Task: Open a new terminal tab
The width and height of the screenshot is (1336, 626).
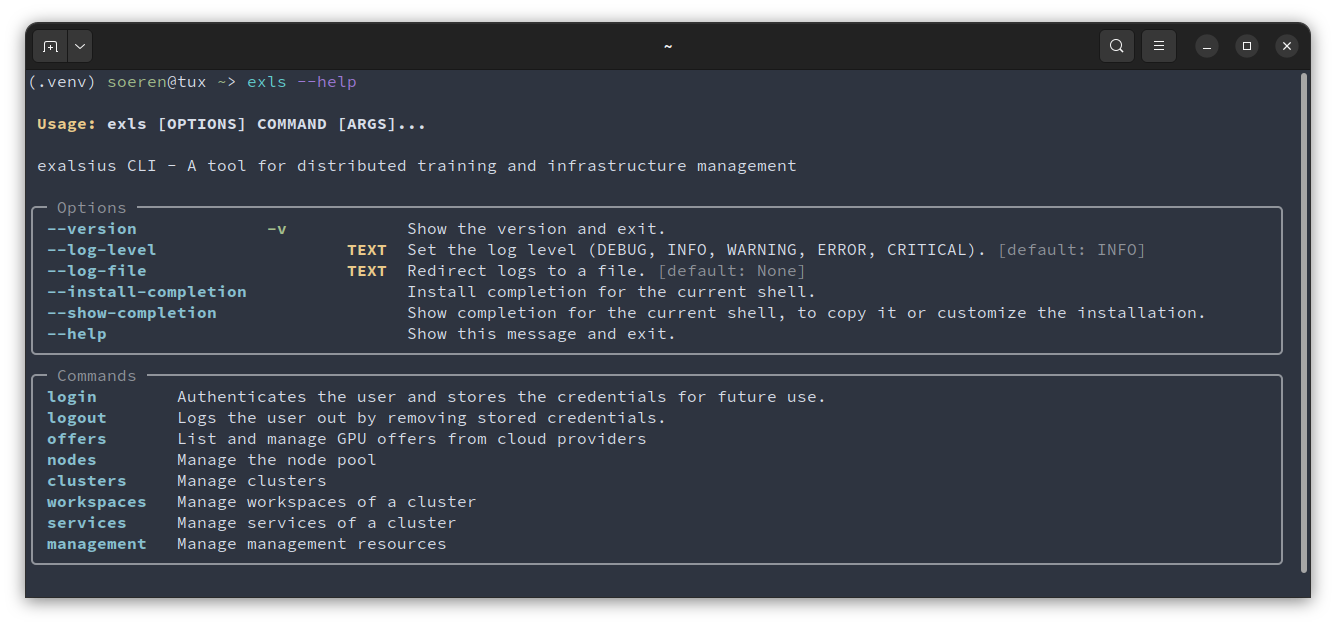Action: [x=50, y=45]
